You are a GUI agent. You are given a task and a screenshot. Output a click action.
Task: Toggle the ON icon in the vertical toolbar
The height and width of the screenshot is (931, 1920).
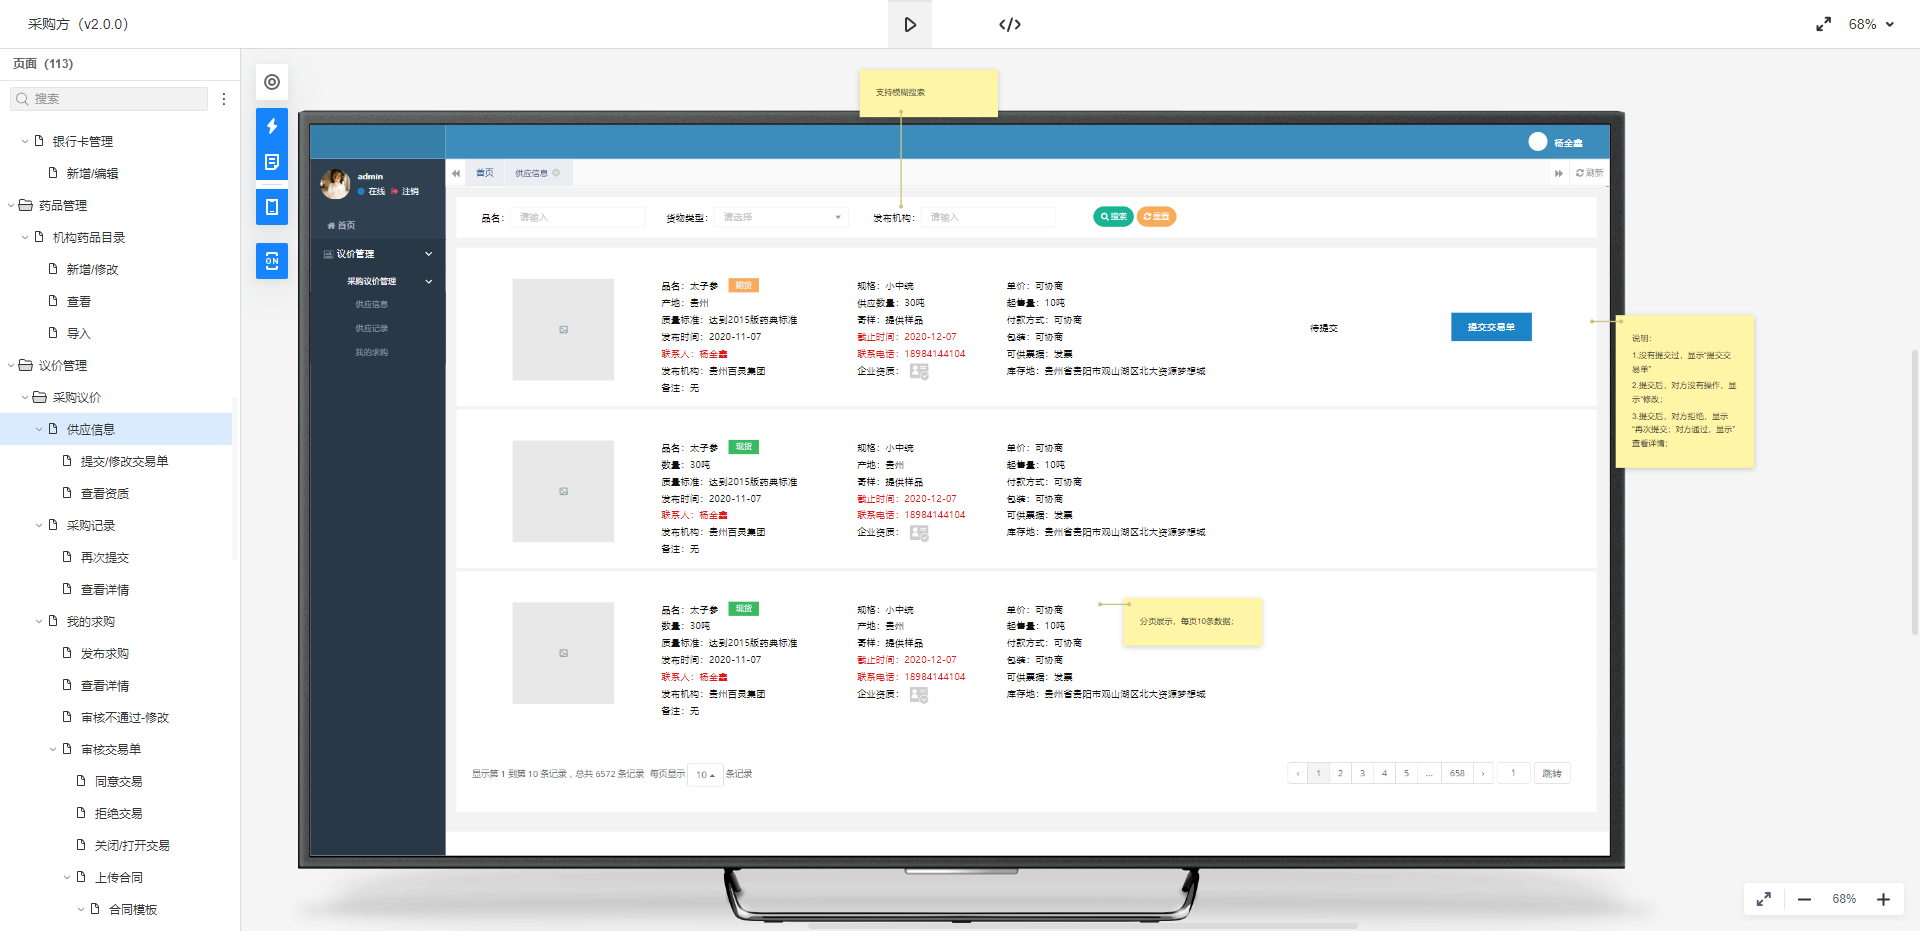click(x=272, y=261)
